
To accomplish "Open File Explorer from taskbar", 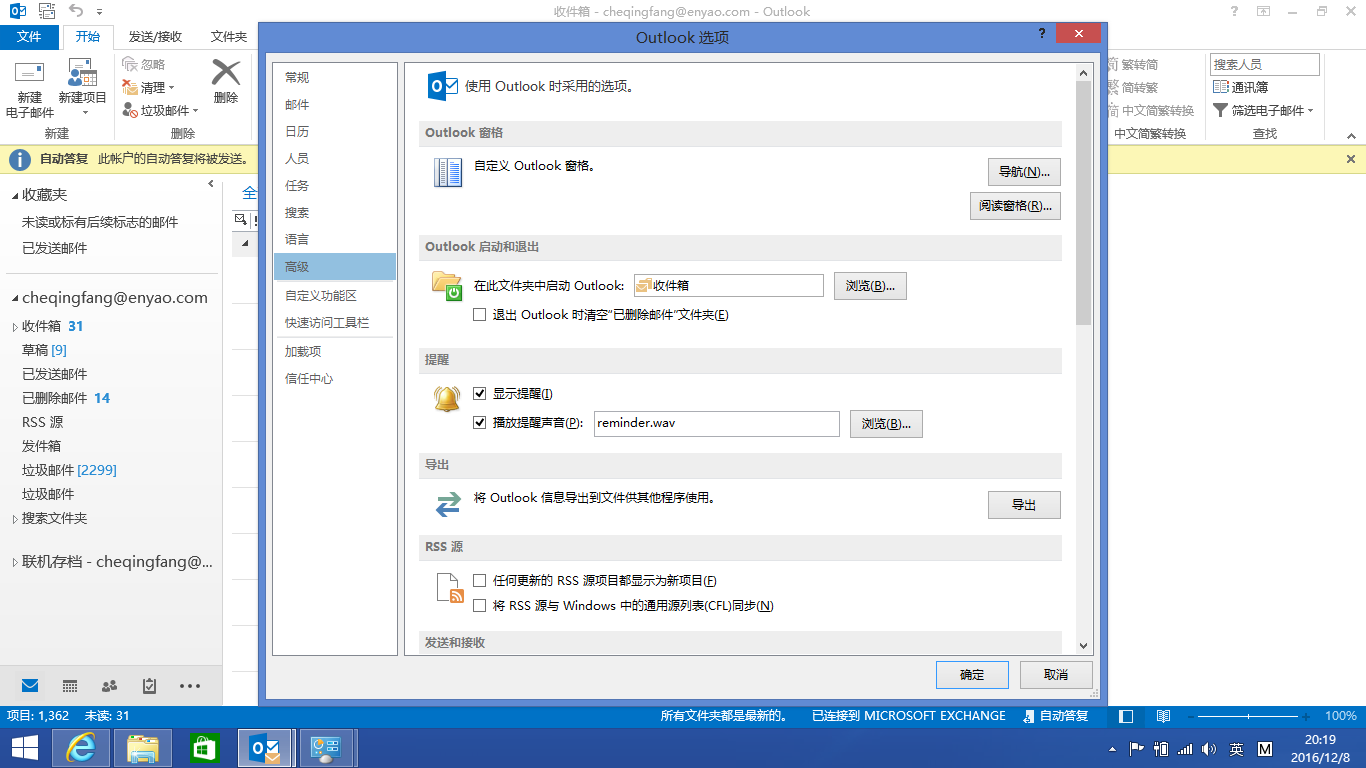I will [x=143, y=748].
